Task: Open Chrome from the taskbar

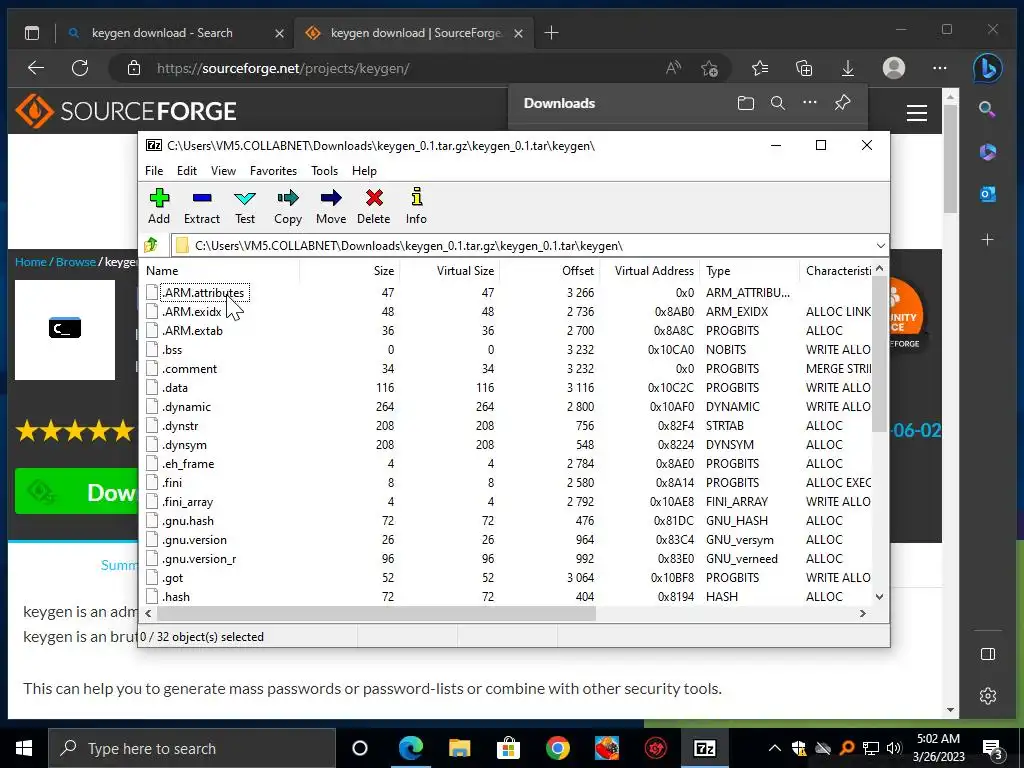Action: click(x=557, y=748)
